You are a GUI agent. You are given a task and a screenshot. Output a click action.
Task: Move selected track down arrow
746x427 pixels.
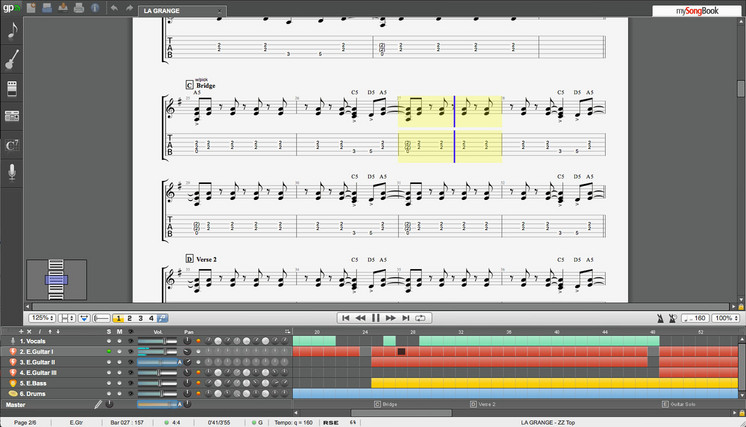(58, 331)
